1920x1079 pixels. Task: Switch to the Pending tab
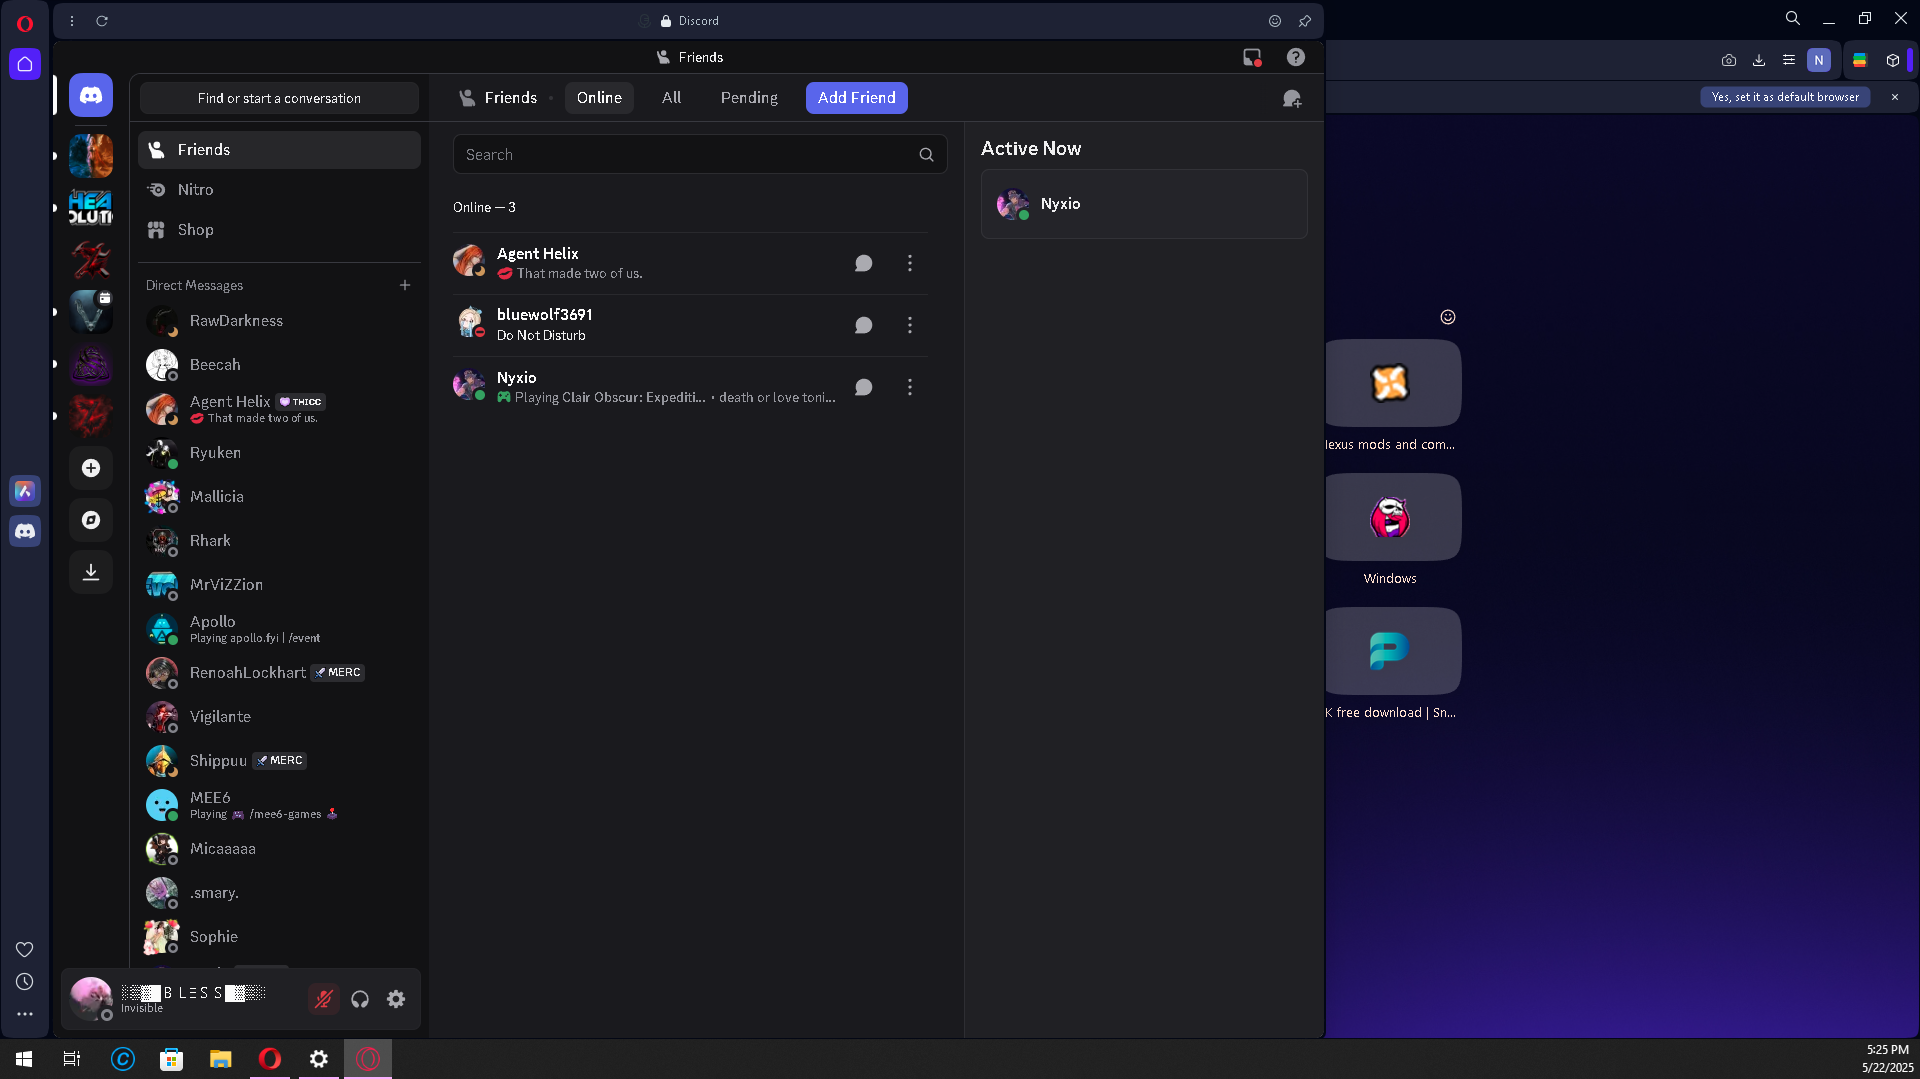click(x=749, y=98)
